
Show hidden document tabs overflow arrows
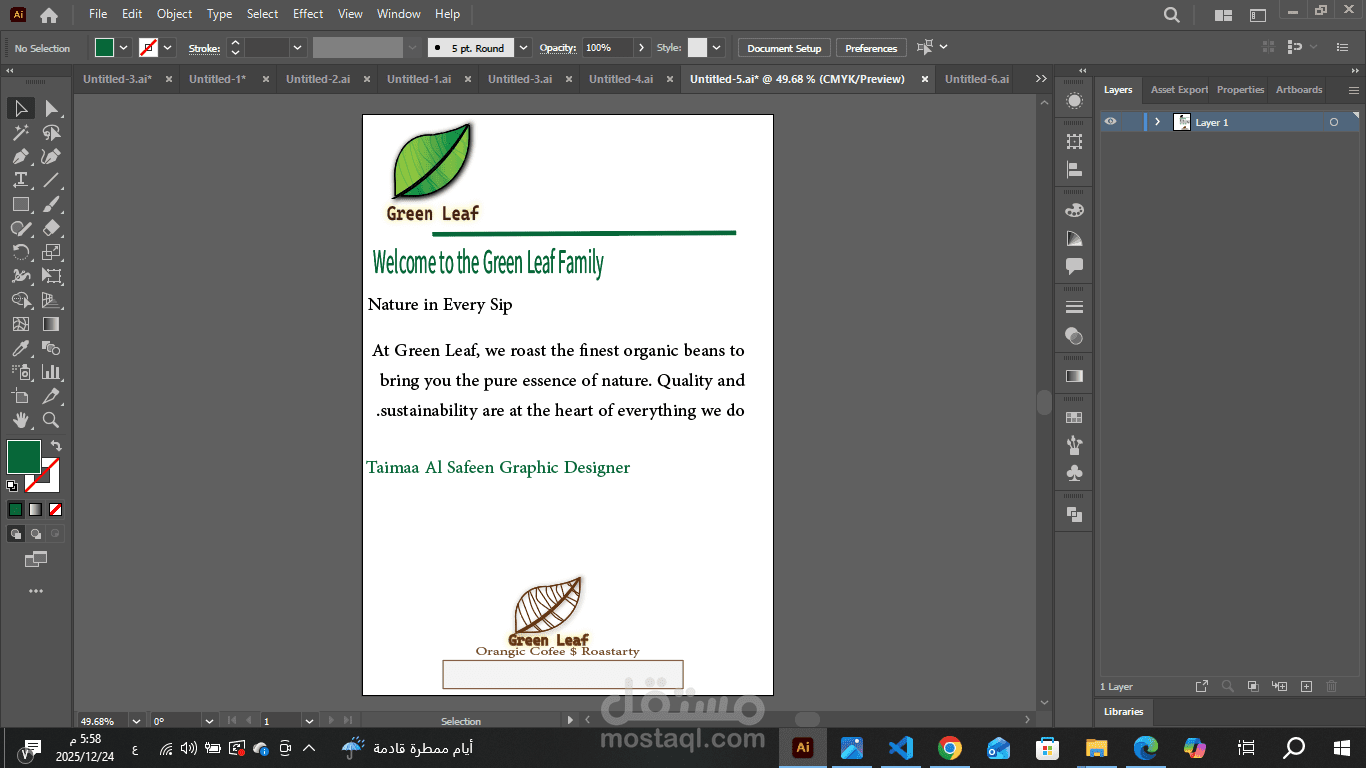1041,79
